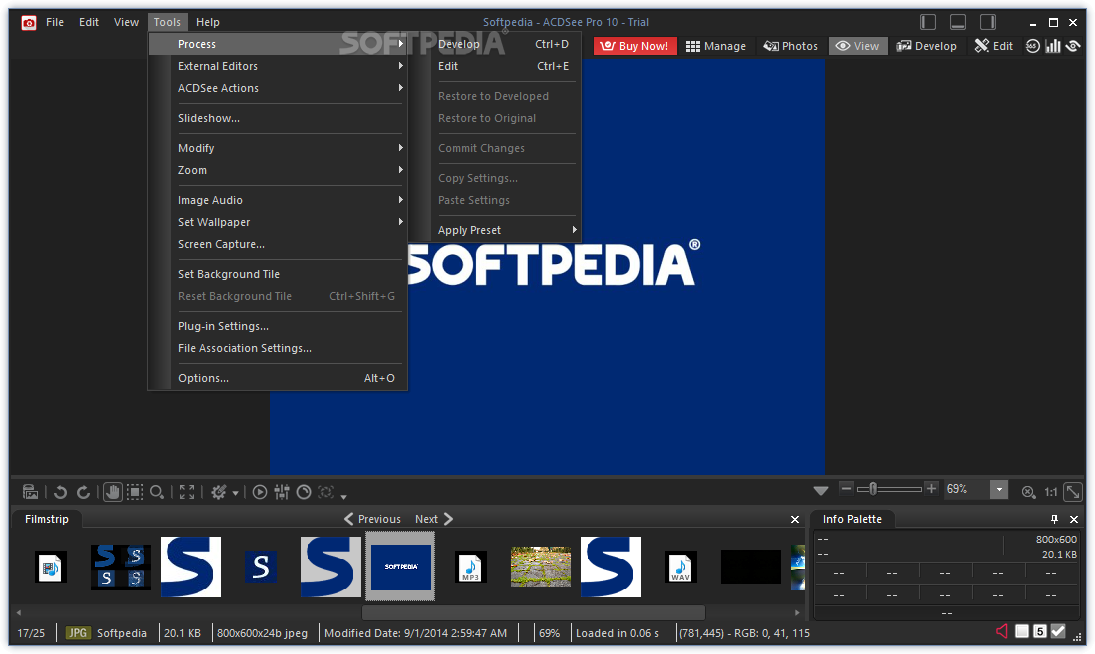The image size is (1095, 654).
Task: Open the File menu
Action: point(54,22)
